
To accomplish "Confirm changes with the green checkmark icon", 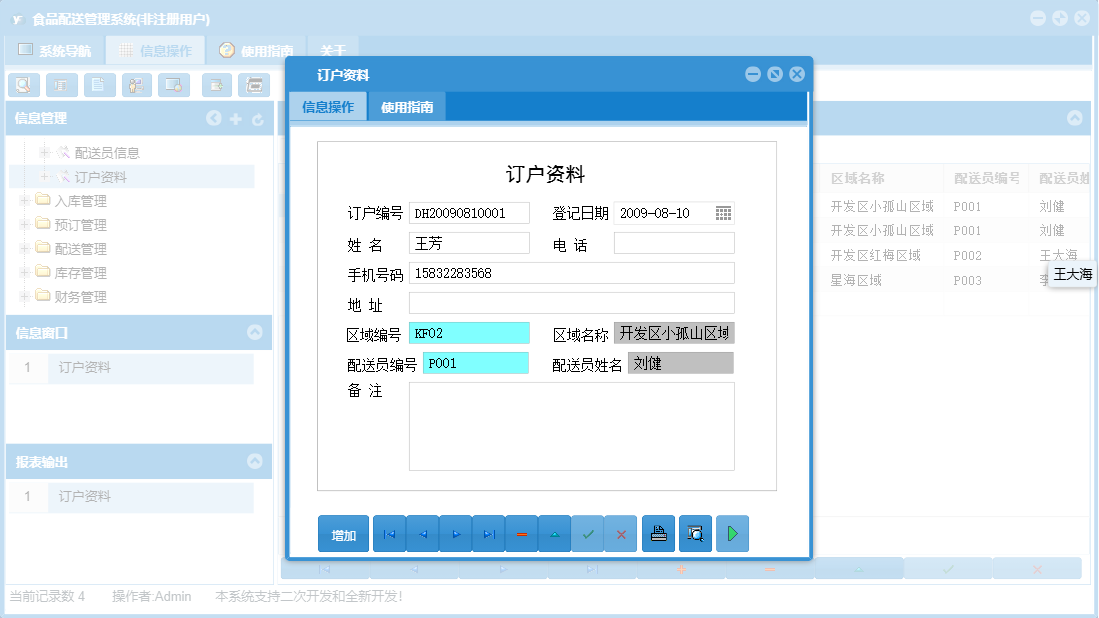I will [x=588, y=533].
